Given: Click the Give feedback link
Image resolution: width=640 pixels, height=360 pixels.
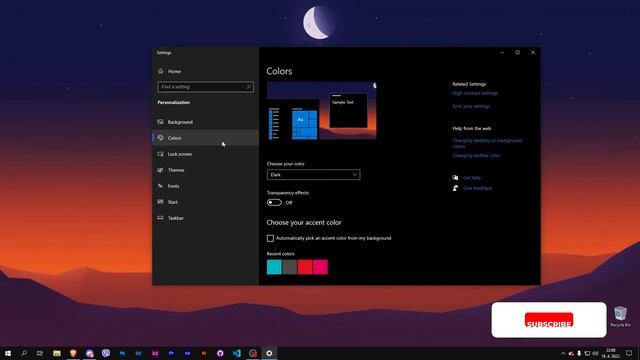Looking at the screenshot, I should 477,188.
